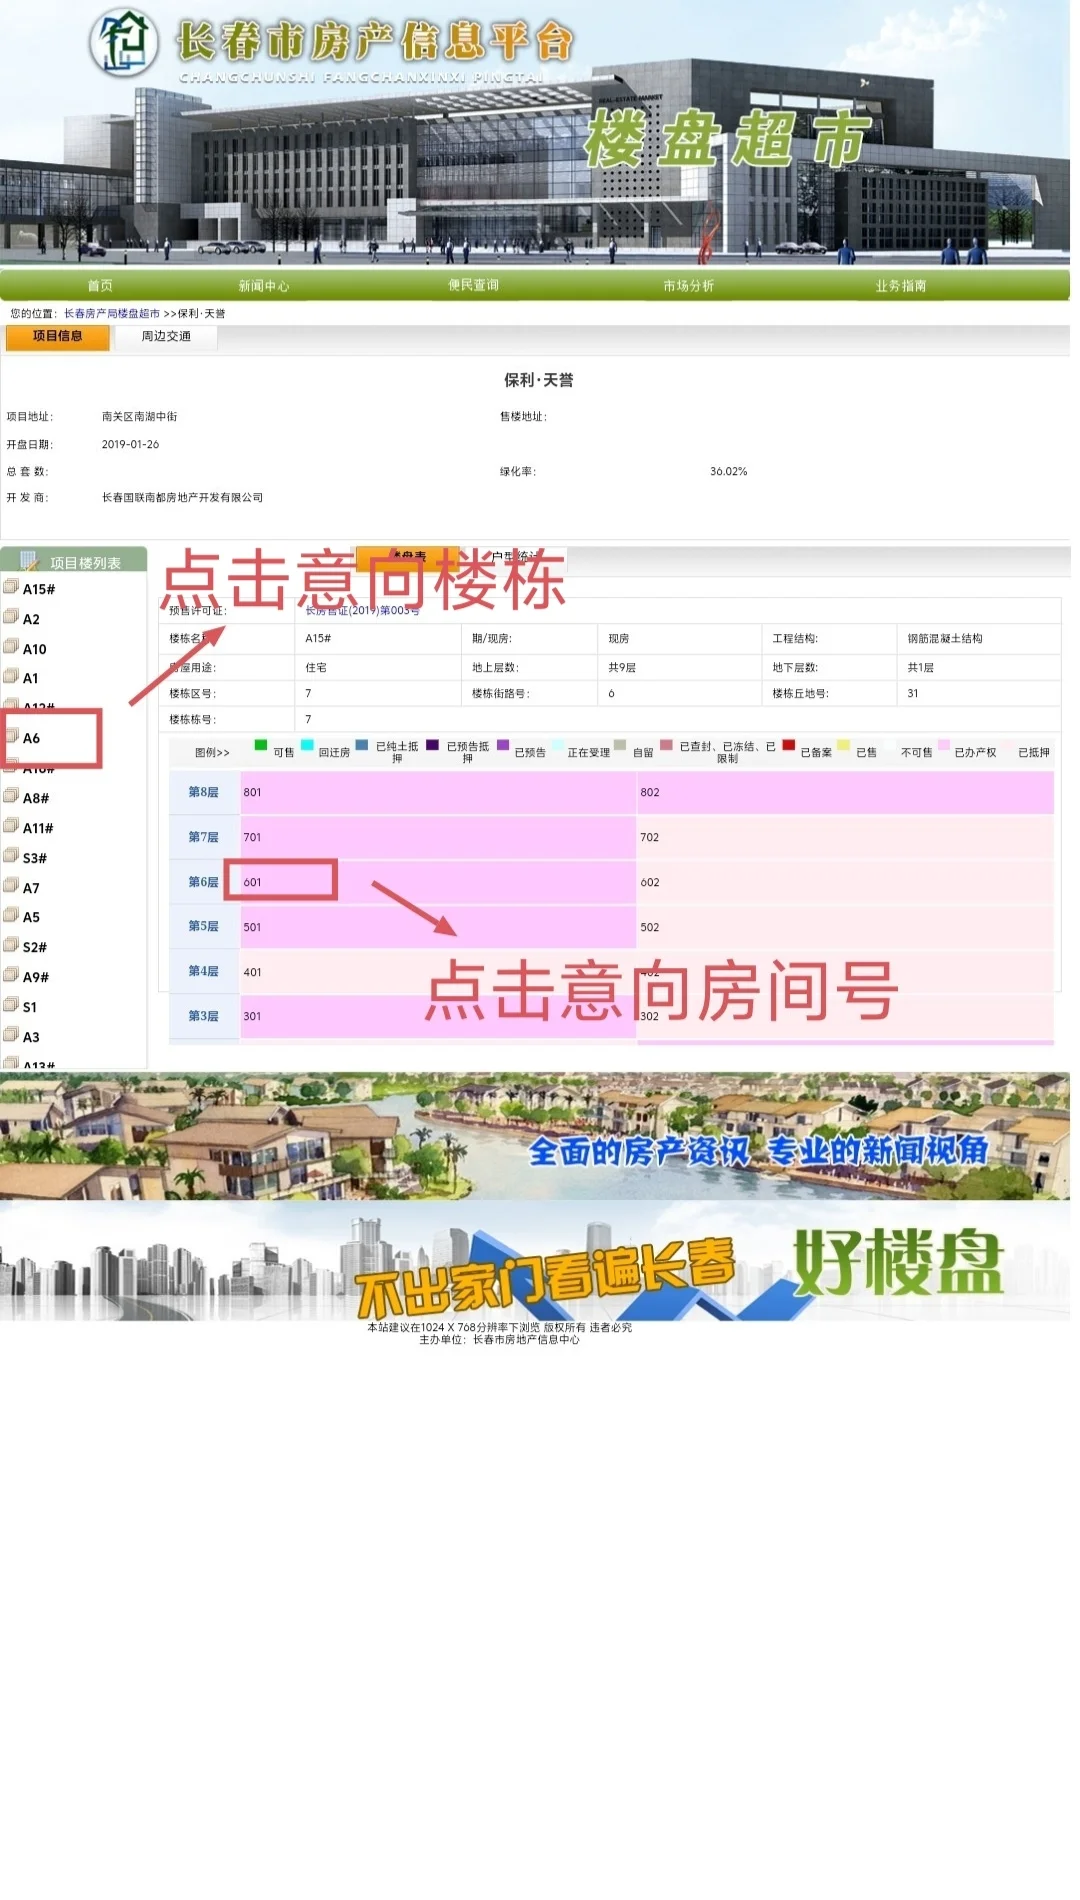Select building A7 in the list
The image size is (1080, 1900).
point(31,888)
